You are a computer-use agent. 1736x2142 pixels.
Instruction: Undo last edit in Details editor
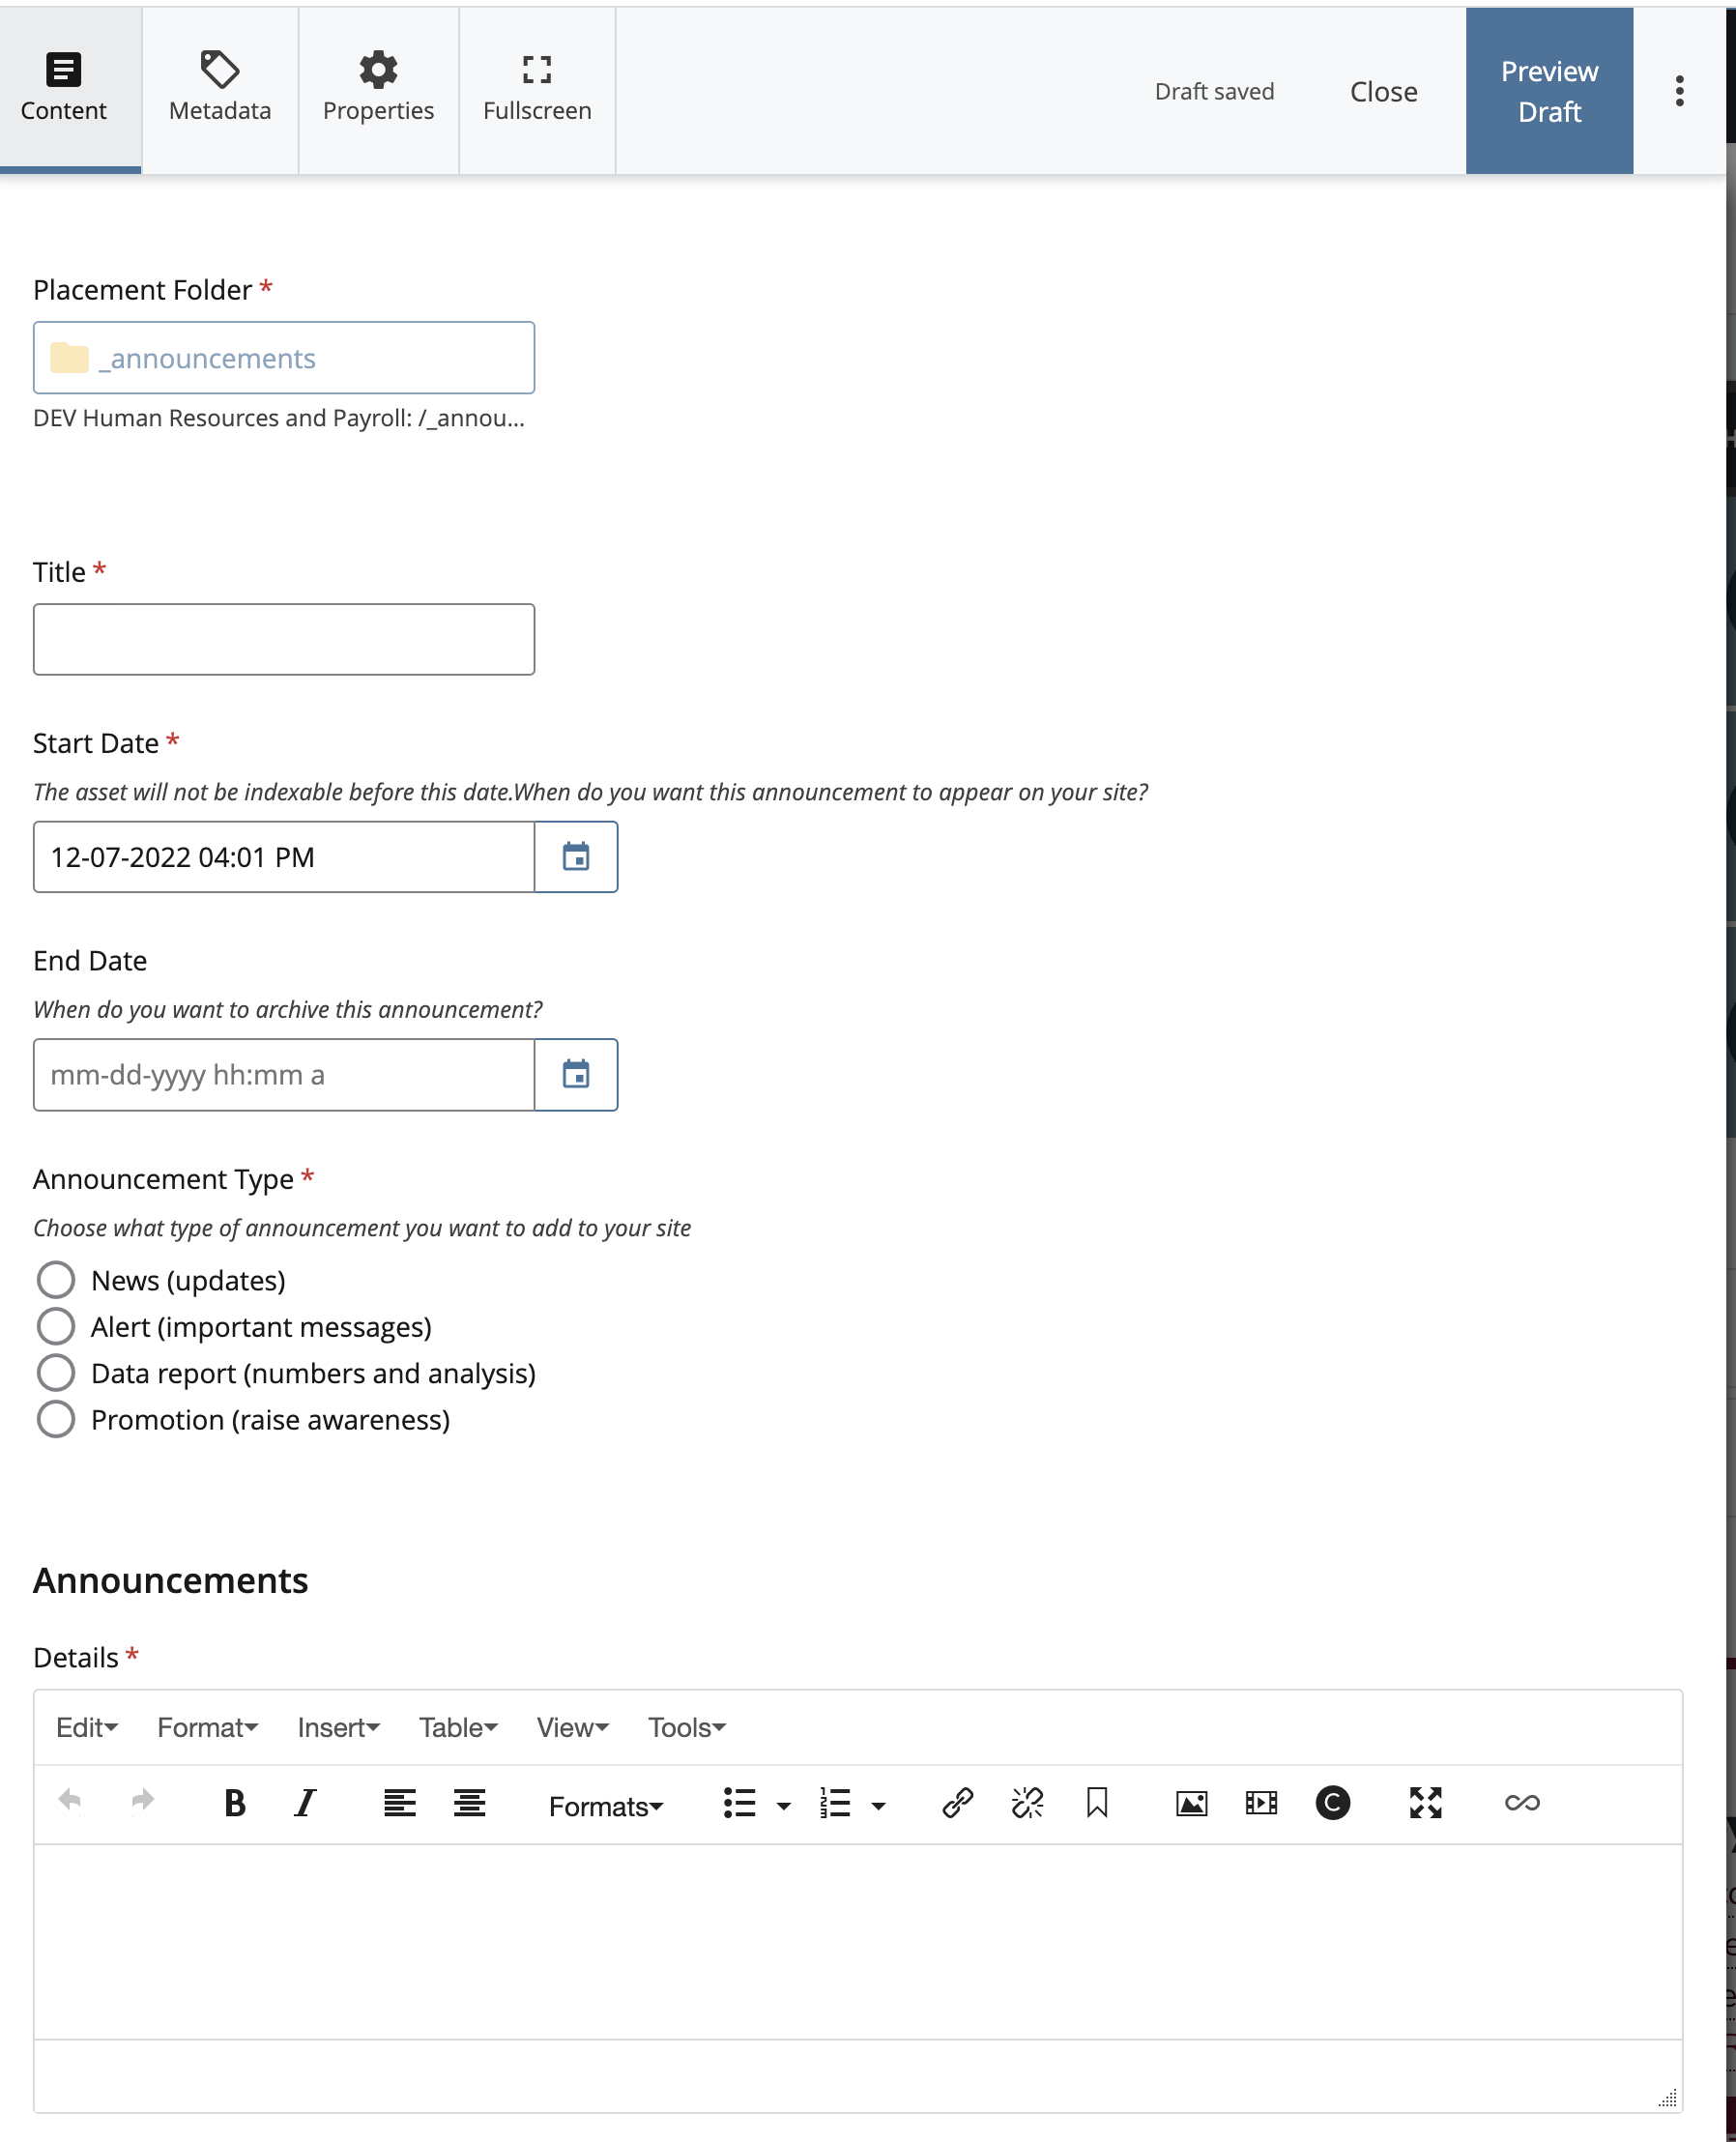click(x=70, y=1802)
